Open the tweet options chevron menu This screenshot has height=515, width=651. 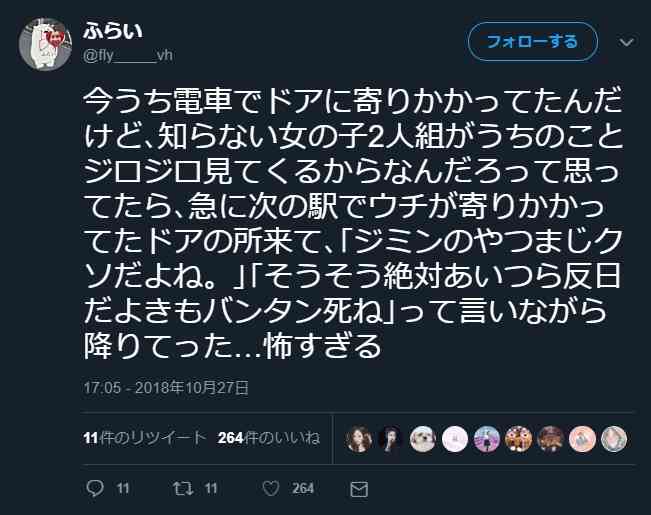click(x=627, y=42)
